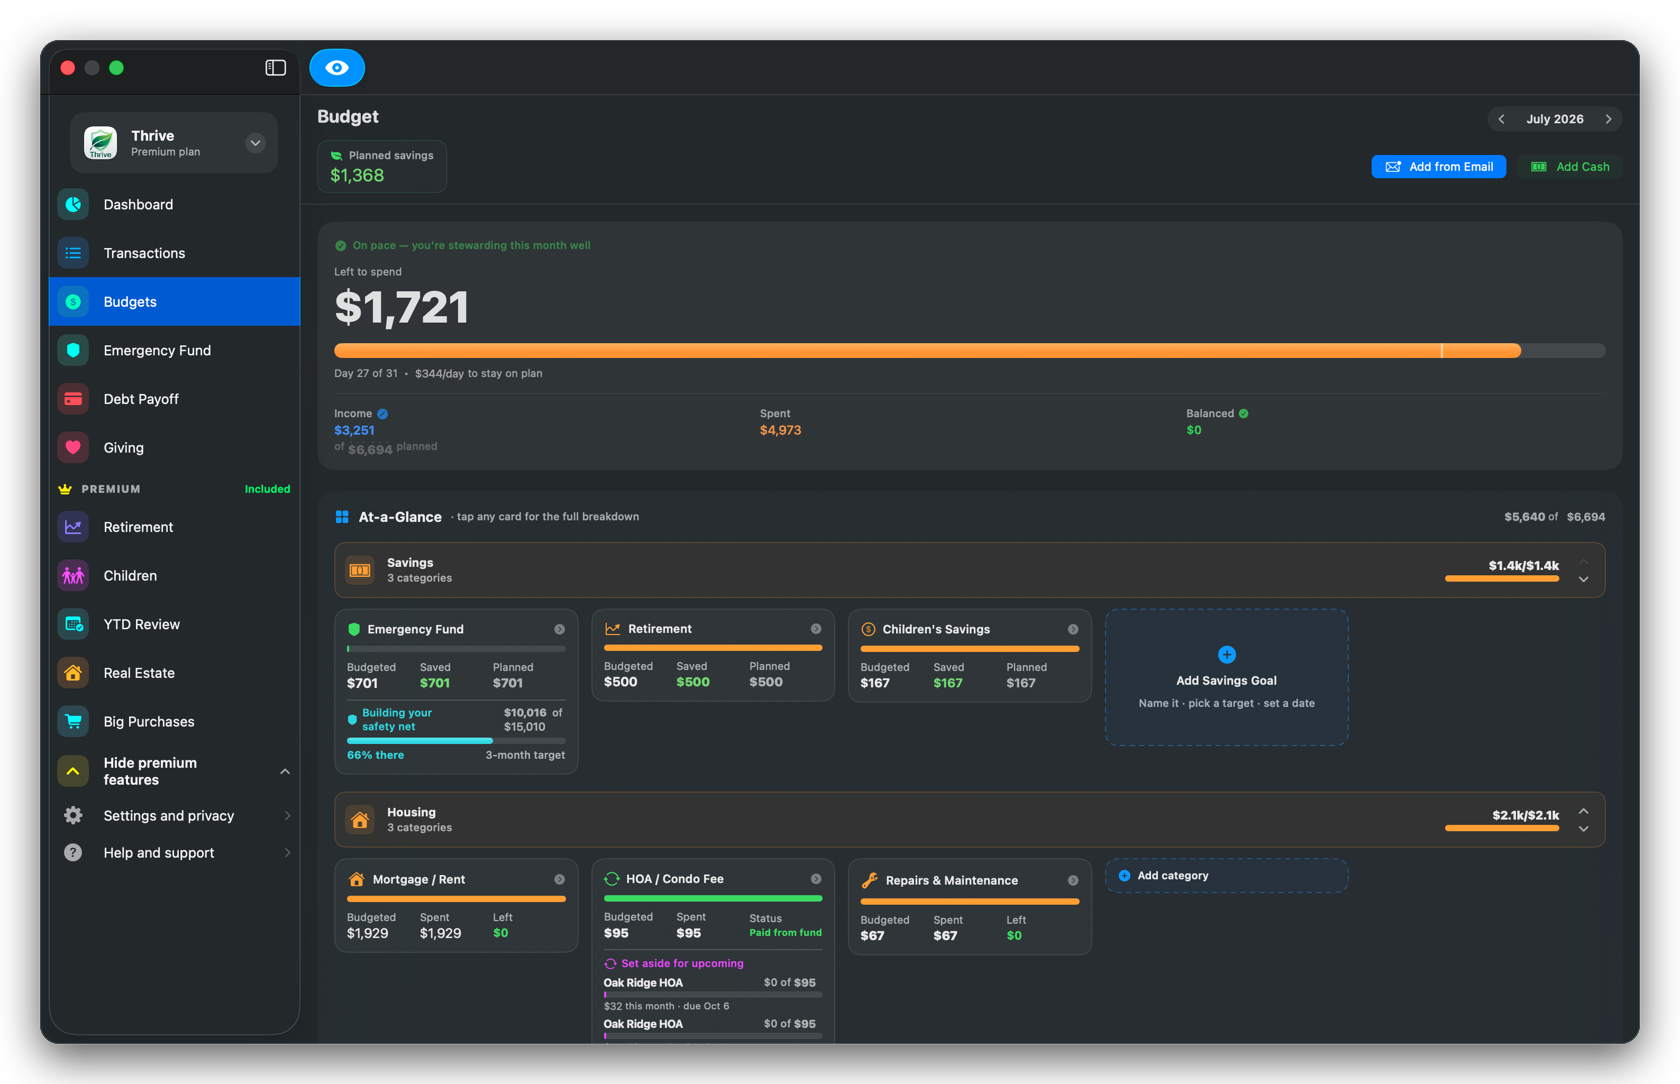The image size is (1680, 1084).
Task: Click the Savings group cash icon
Action: (x=360, y=570)
